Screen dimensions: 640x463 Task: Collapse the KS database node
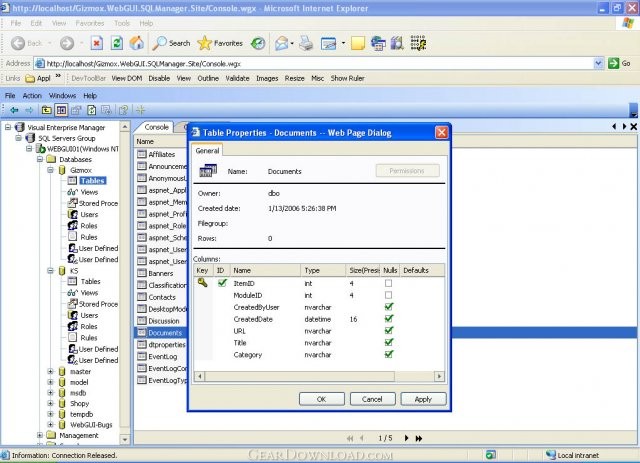pyautogui.click(x=50, y=270)
